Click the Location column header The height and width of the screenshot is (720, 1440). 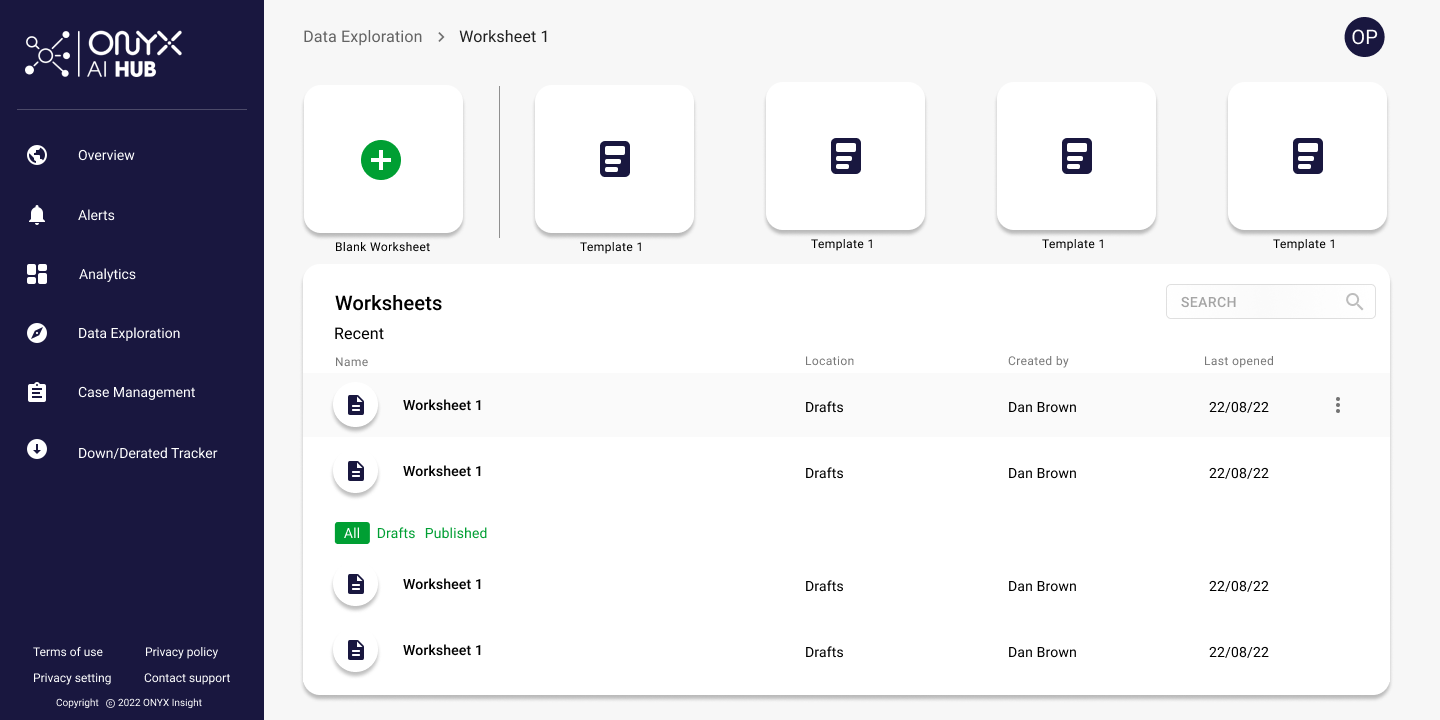(830, 361)
